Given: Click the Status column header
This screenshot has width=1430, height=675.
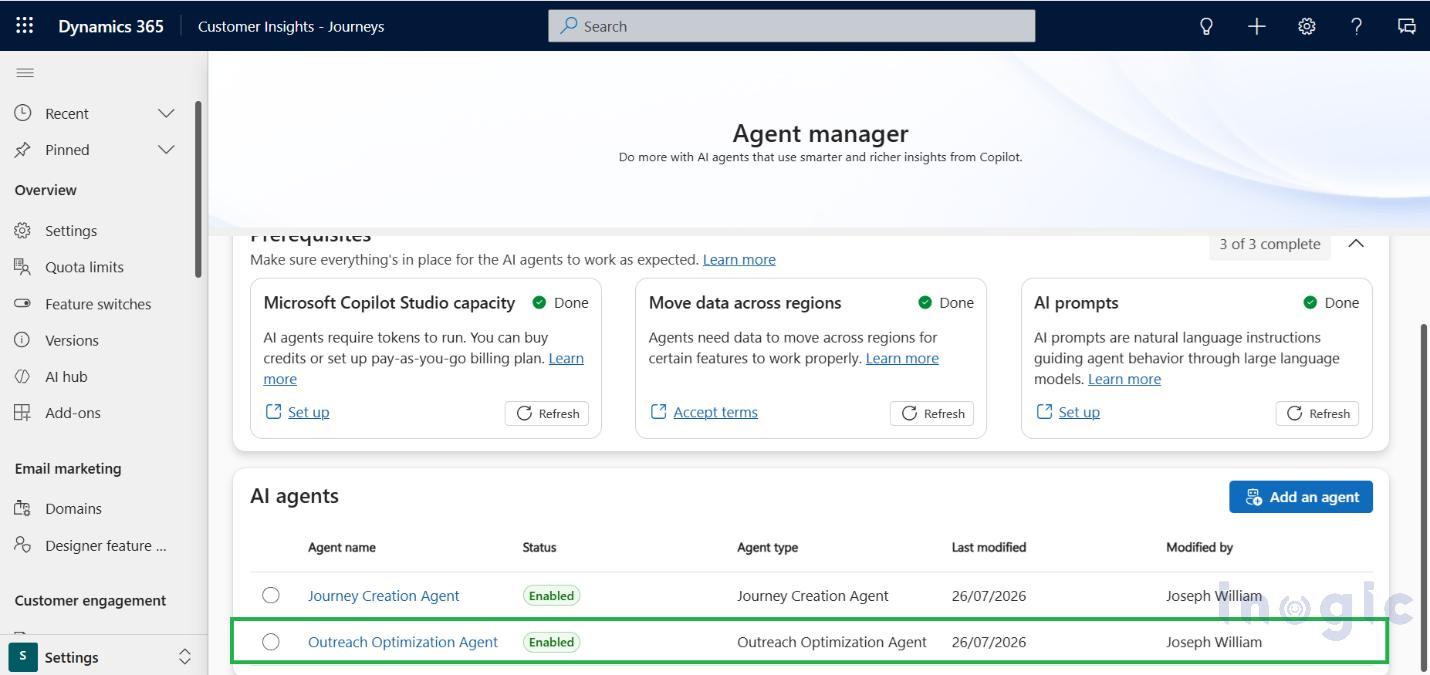Looking at the screenshot, I should coord(539,547).
